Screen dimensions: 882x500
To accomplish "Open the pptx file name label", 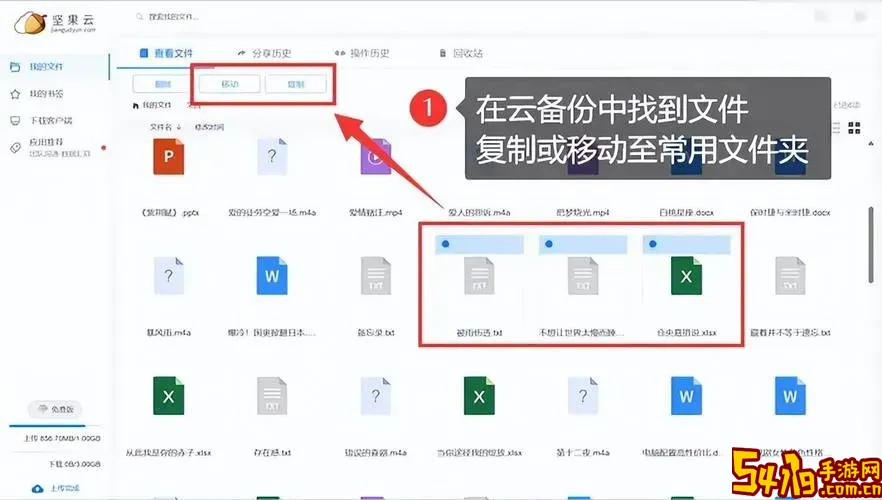I will 168,213.
